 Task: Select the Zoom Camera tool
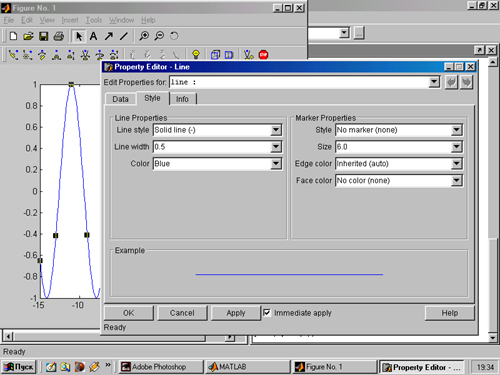(85, 55)
